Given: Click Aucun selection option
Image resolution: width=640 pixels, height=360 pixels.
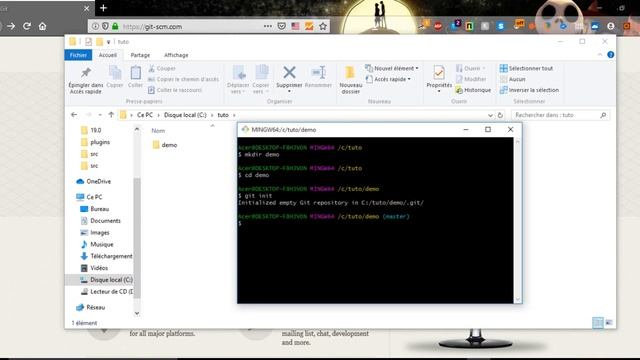Looking at the screenshot, I should coord(513,79).
